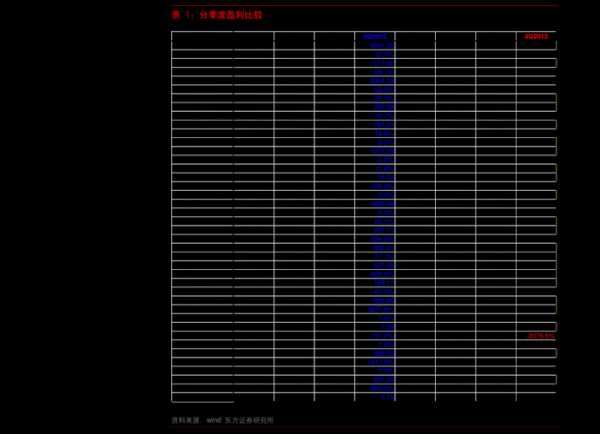The image size is (600, 434).
Task: Click the last-column cell directly below the red header
Action: click(536, 46)
